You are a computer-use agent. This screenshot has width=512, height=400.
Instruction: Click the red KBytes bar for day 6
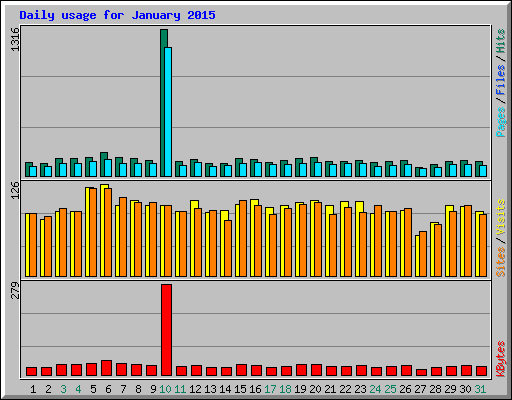pos(106,368)
